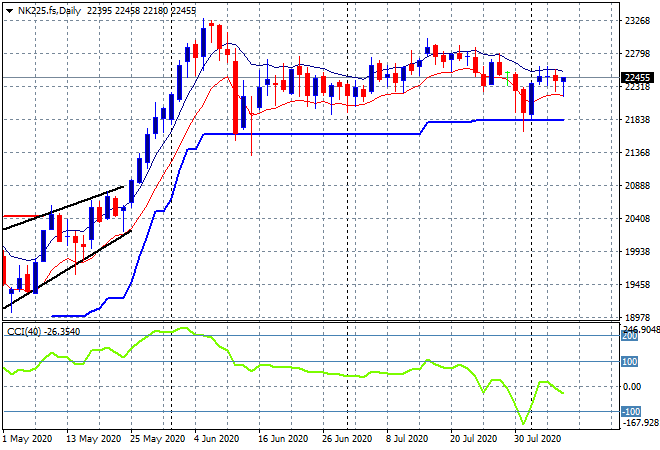Click the triangle arrow before NK225.fs title
The image size is (660, 450).
tap(9, 10)
